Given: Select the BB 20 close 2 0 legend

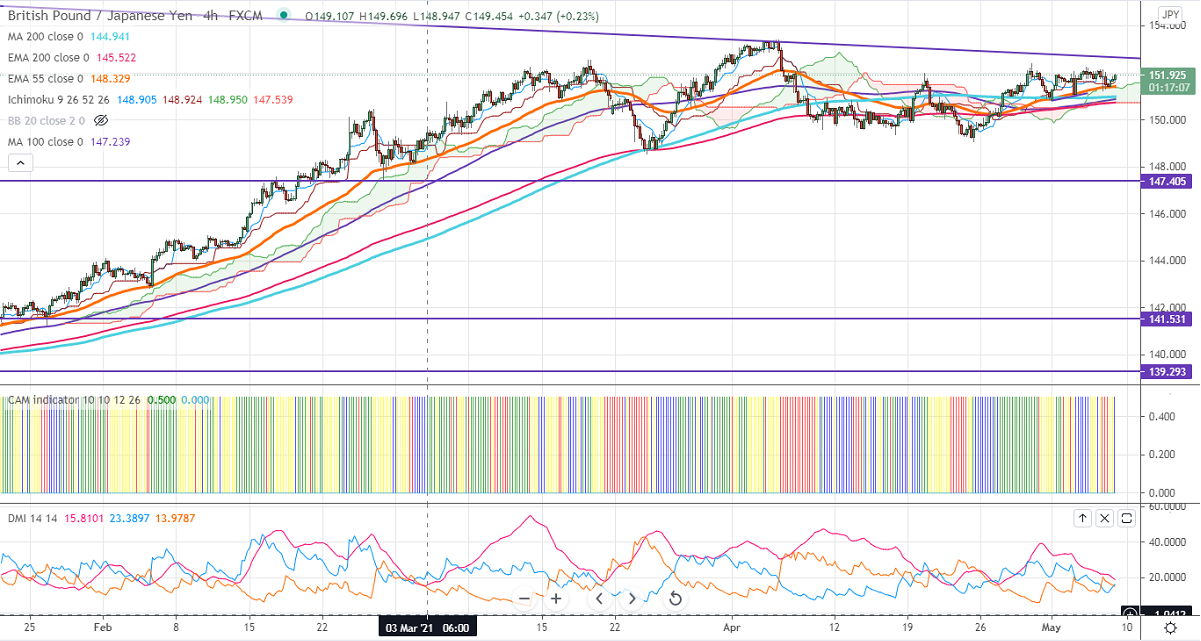Looking at the screenshot, I should (x=47, y=120).
